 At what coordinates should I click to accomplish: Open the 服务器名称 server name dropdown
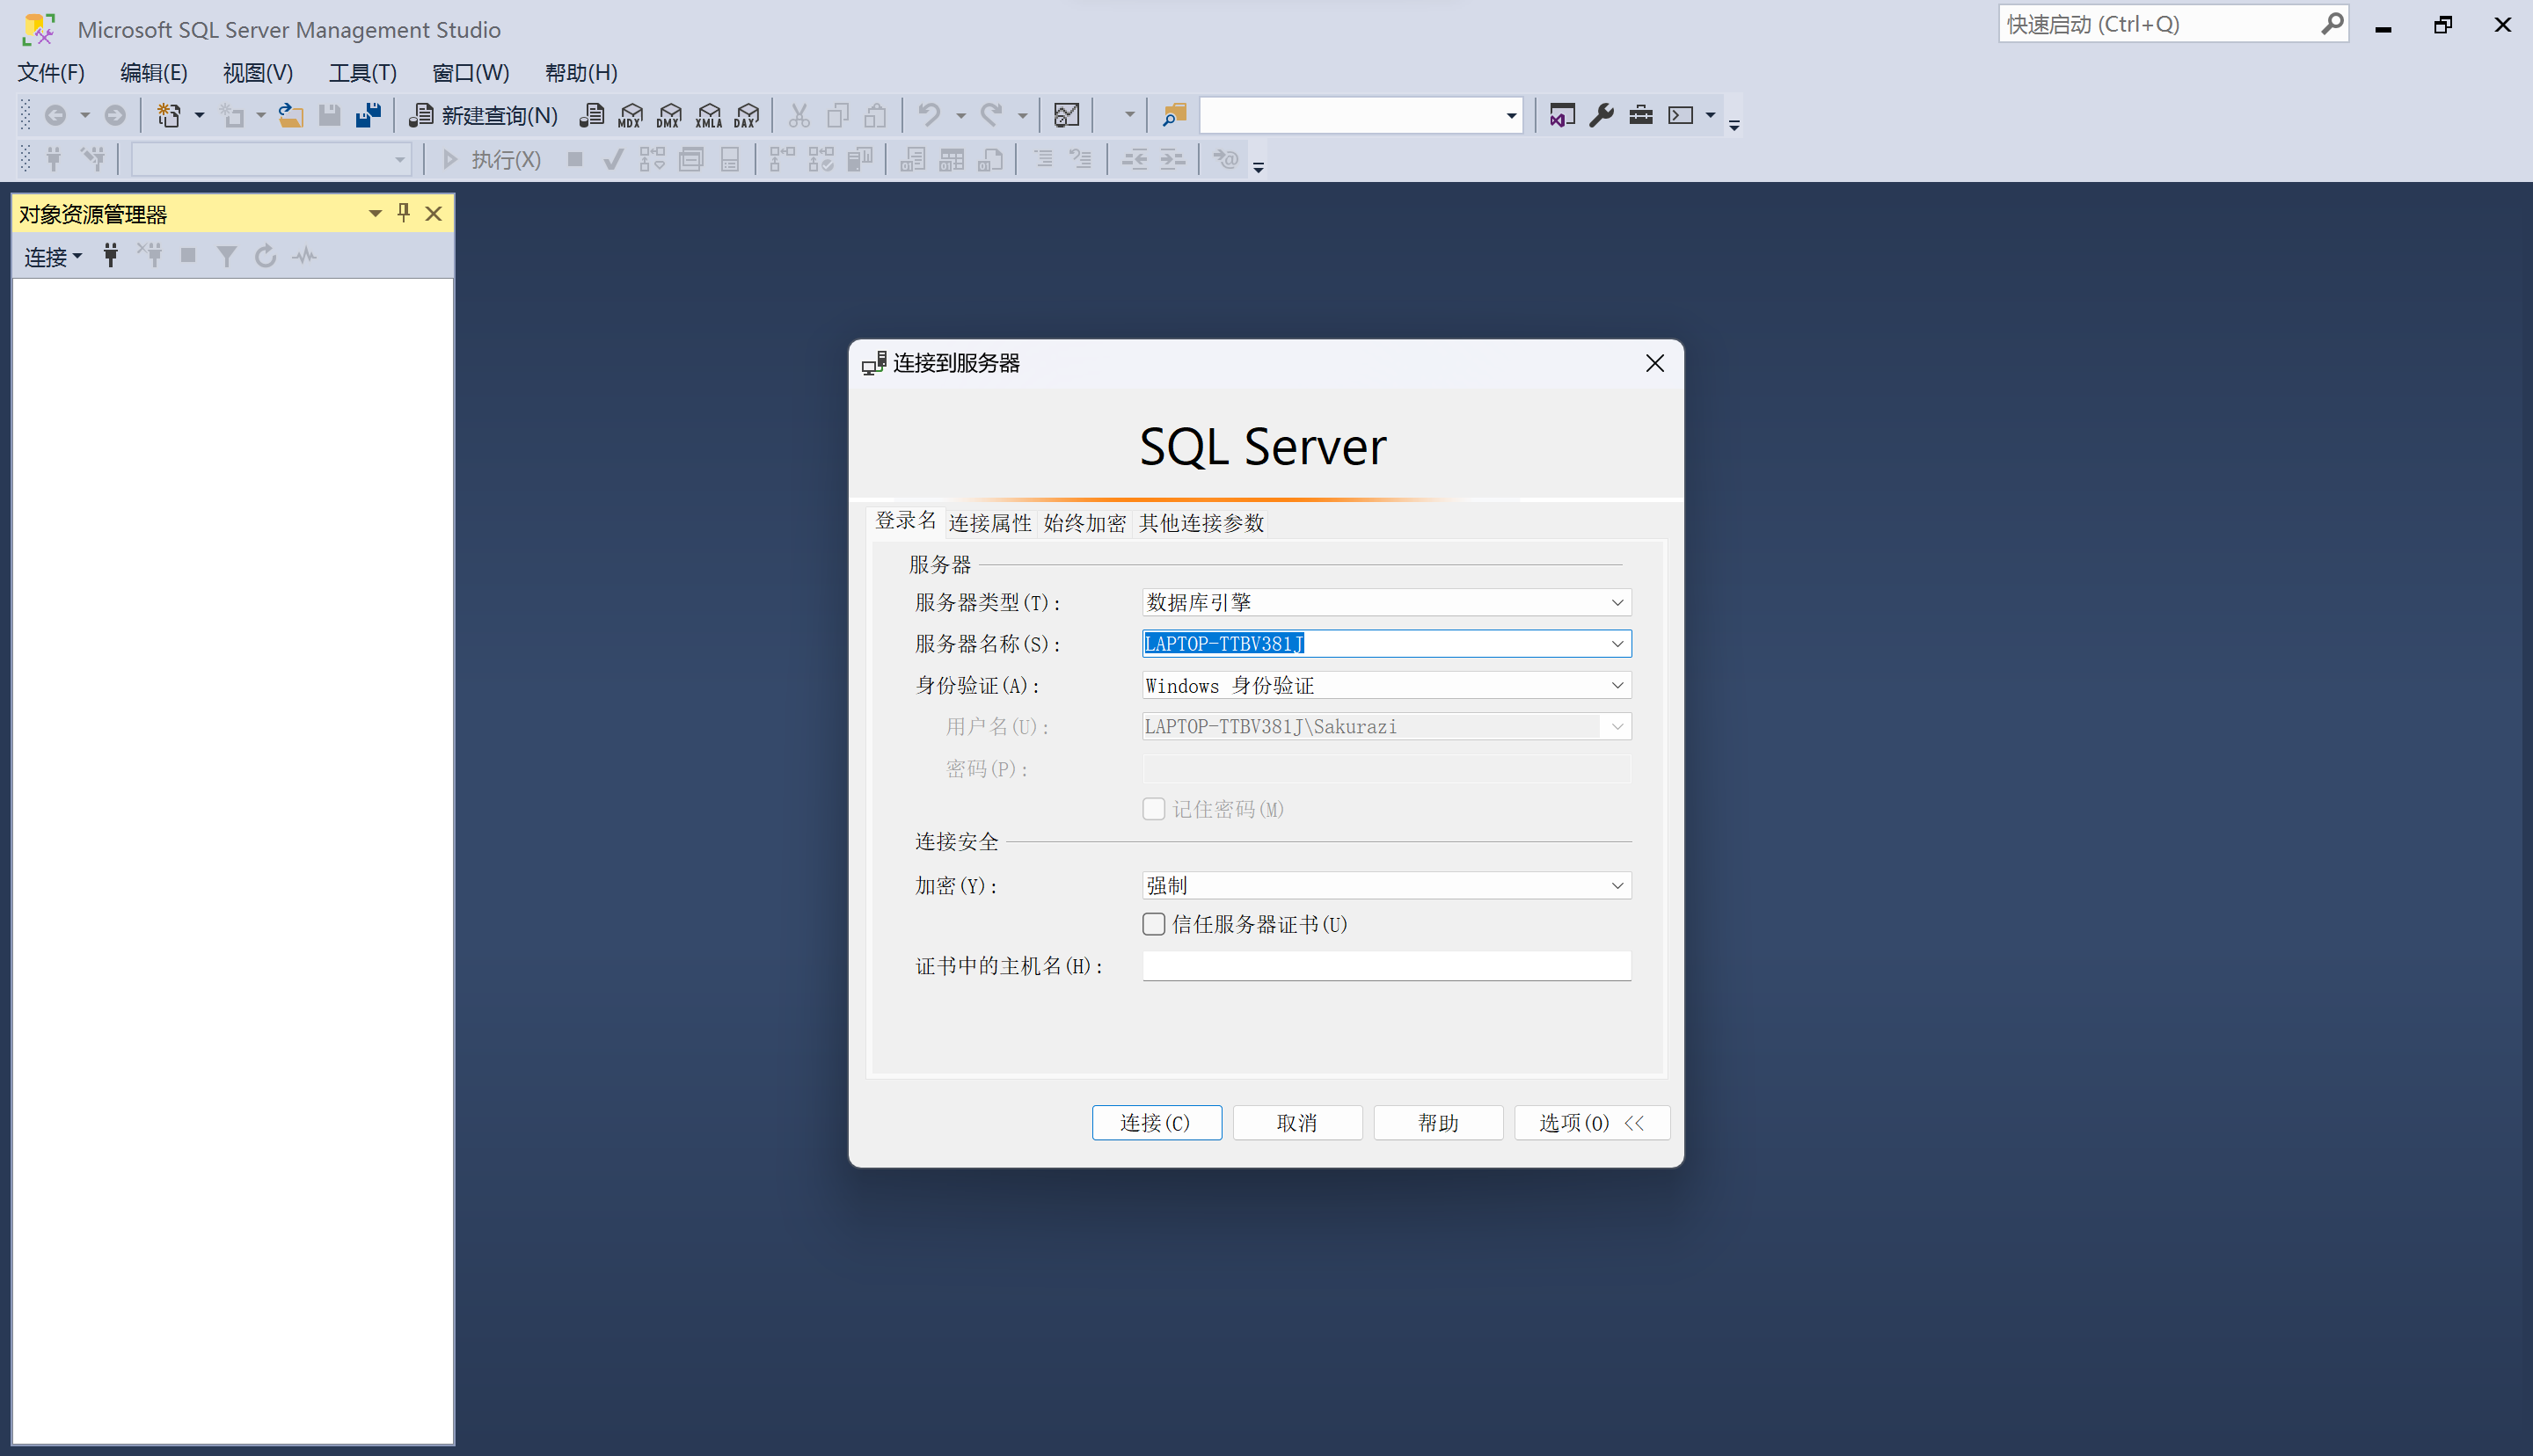pyautogui.click(x=1617, y=643)
